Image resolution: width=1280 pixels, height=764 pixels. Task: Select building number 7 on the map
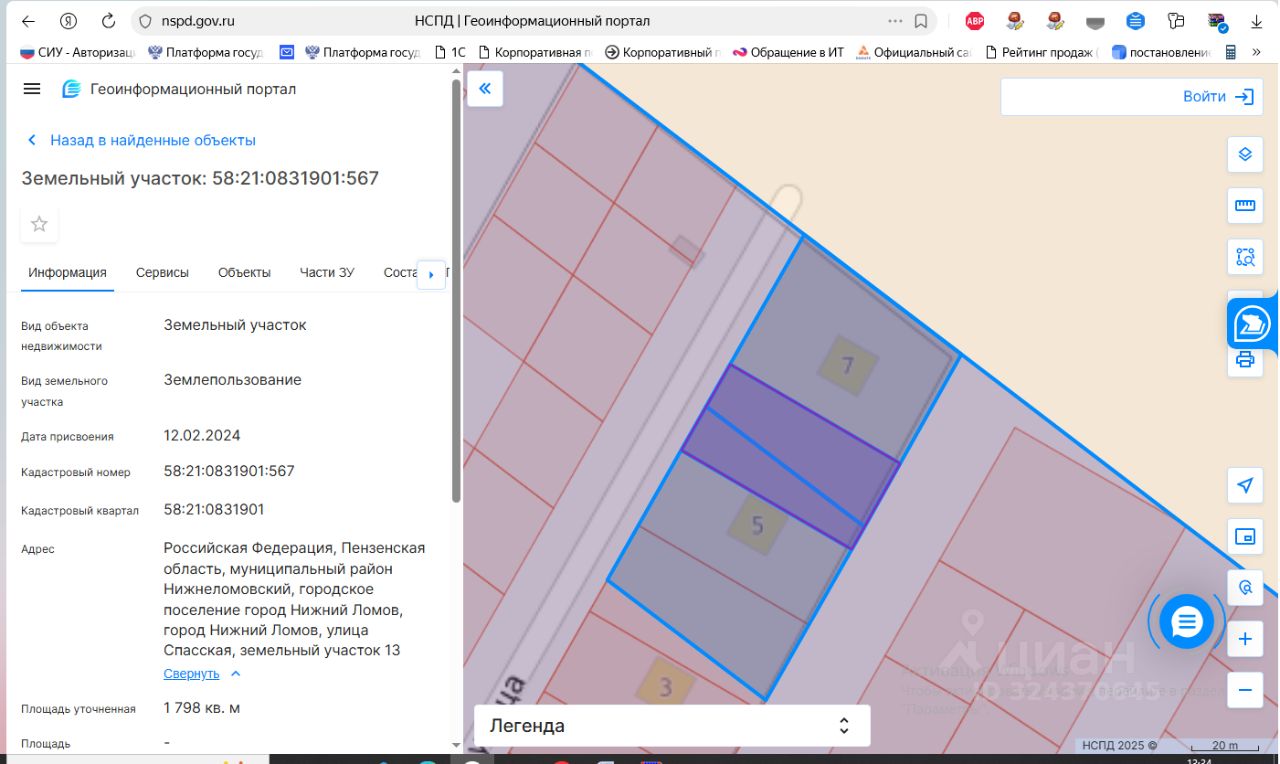[847, 365]
